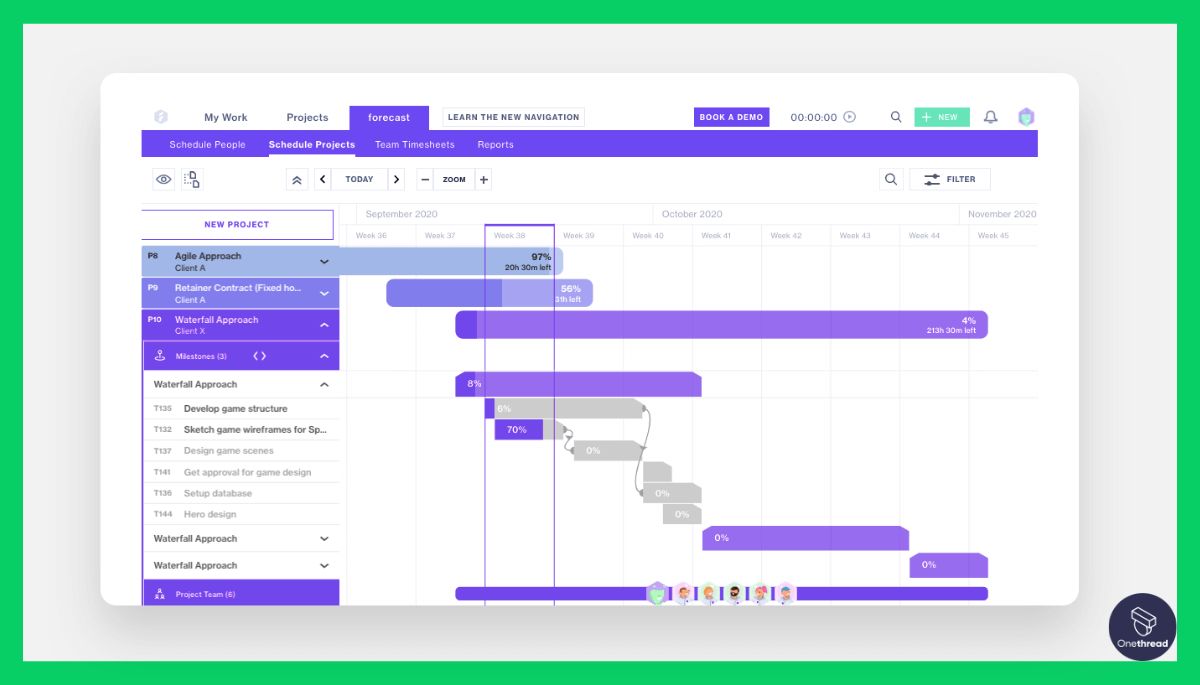This screenshot has height=685, width=1200.
Task: Click the 70% progress bar segment
Action: [x=518, y=429]
